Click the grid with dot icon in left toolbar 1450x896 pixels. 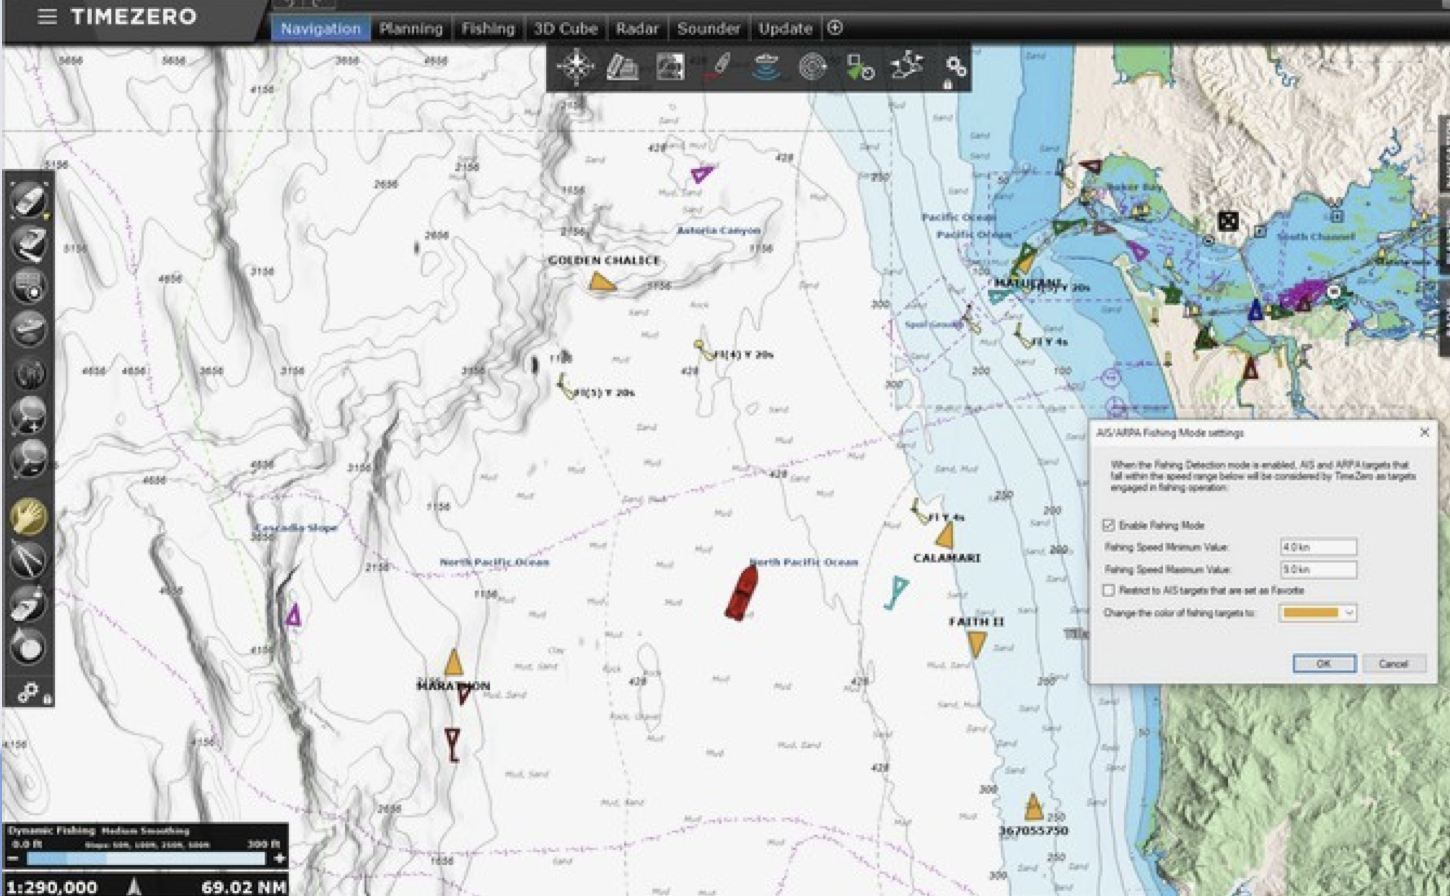click(x=28, y=286)
